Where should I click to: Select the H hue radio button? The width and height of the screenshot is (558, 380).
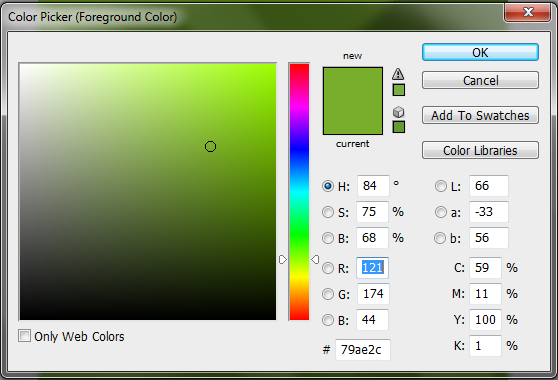(x=327, y=186)
